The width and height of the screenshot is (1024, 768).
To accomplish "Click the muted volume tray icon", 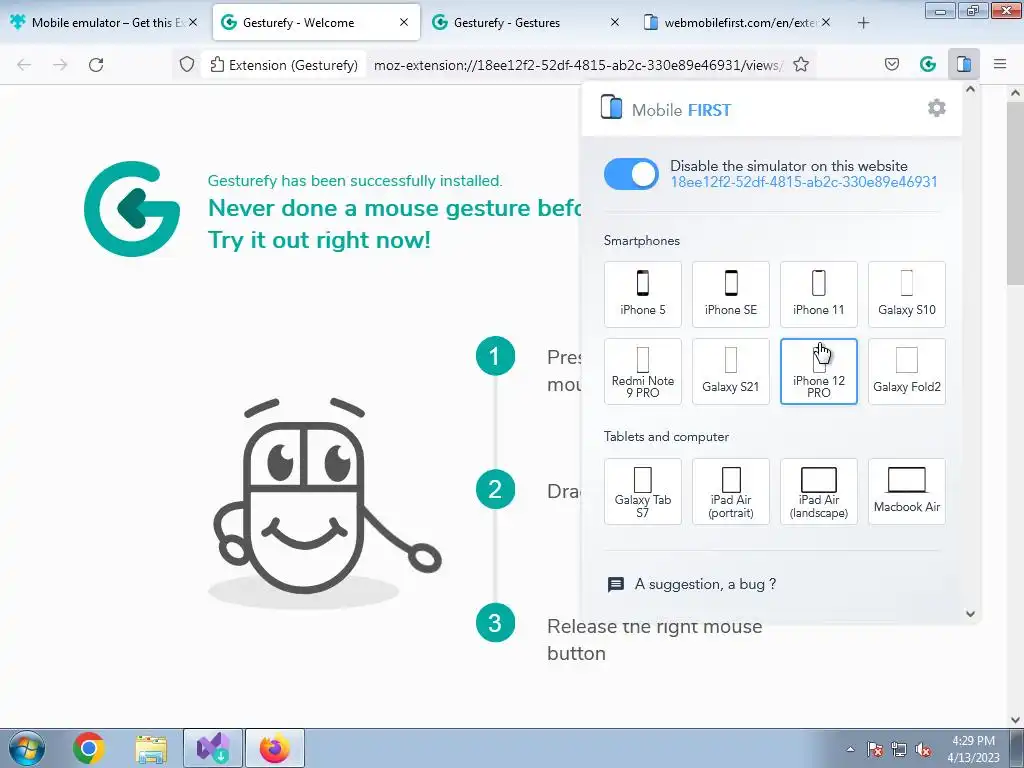I will coord(923,749).
